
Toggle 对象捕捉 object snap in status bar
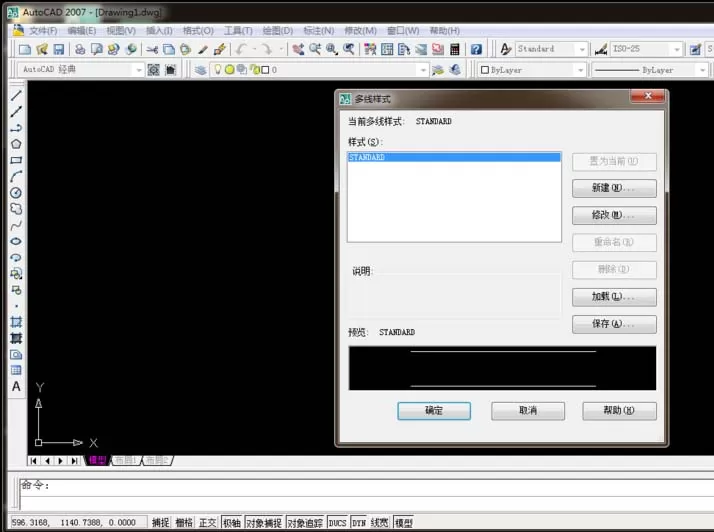[x=264, y=522]
